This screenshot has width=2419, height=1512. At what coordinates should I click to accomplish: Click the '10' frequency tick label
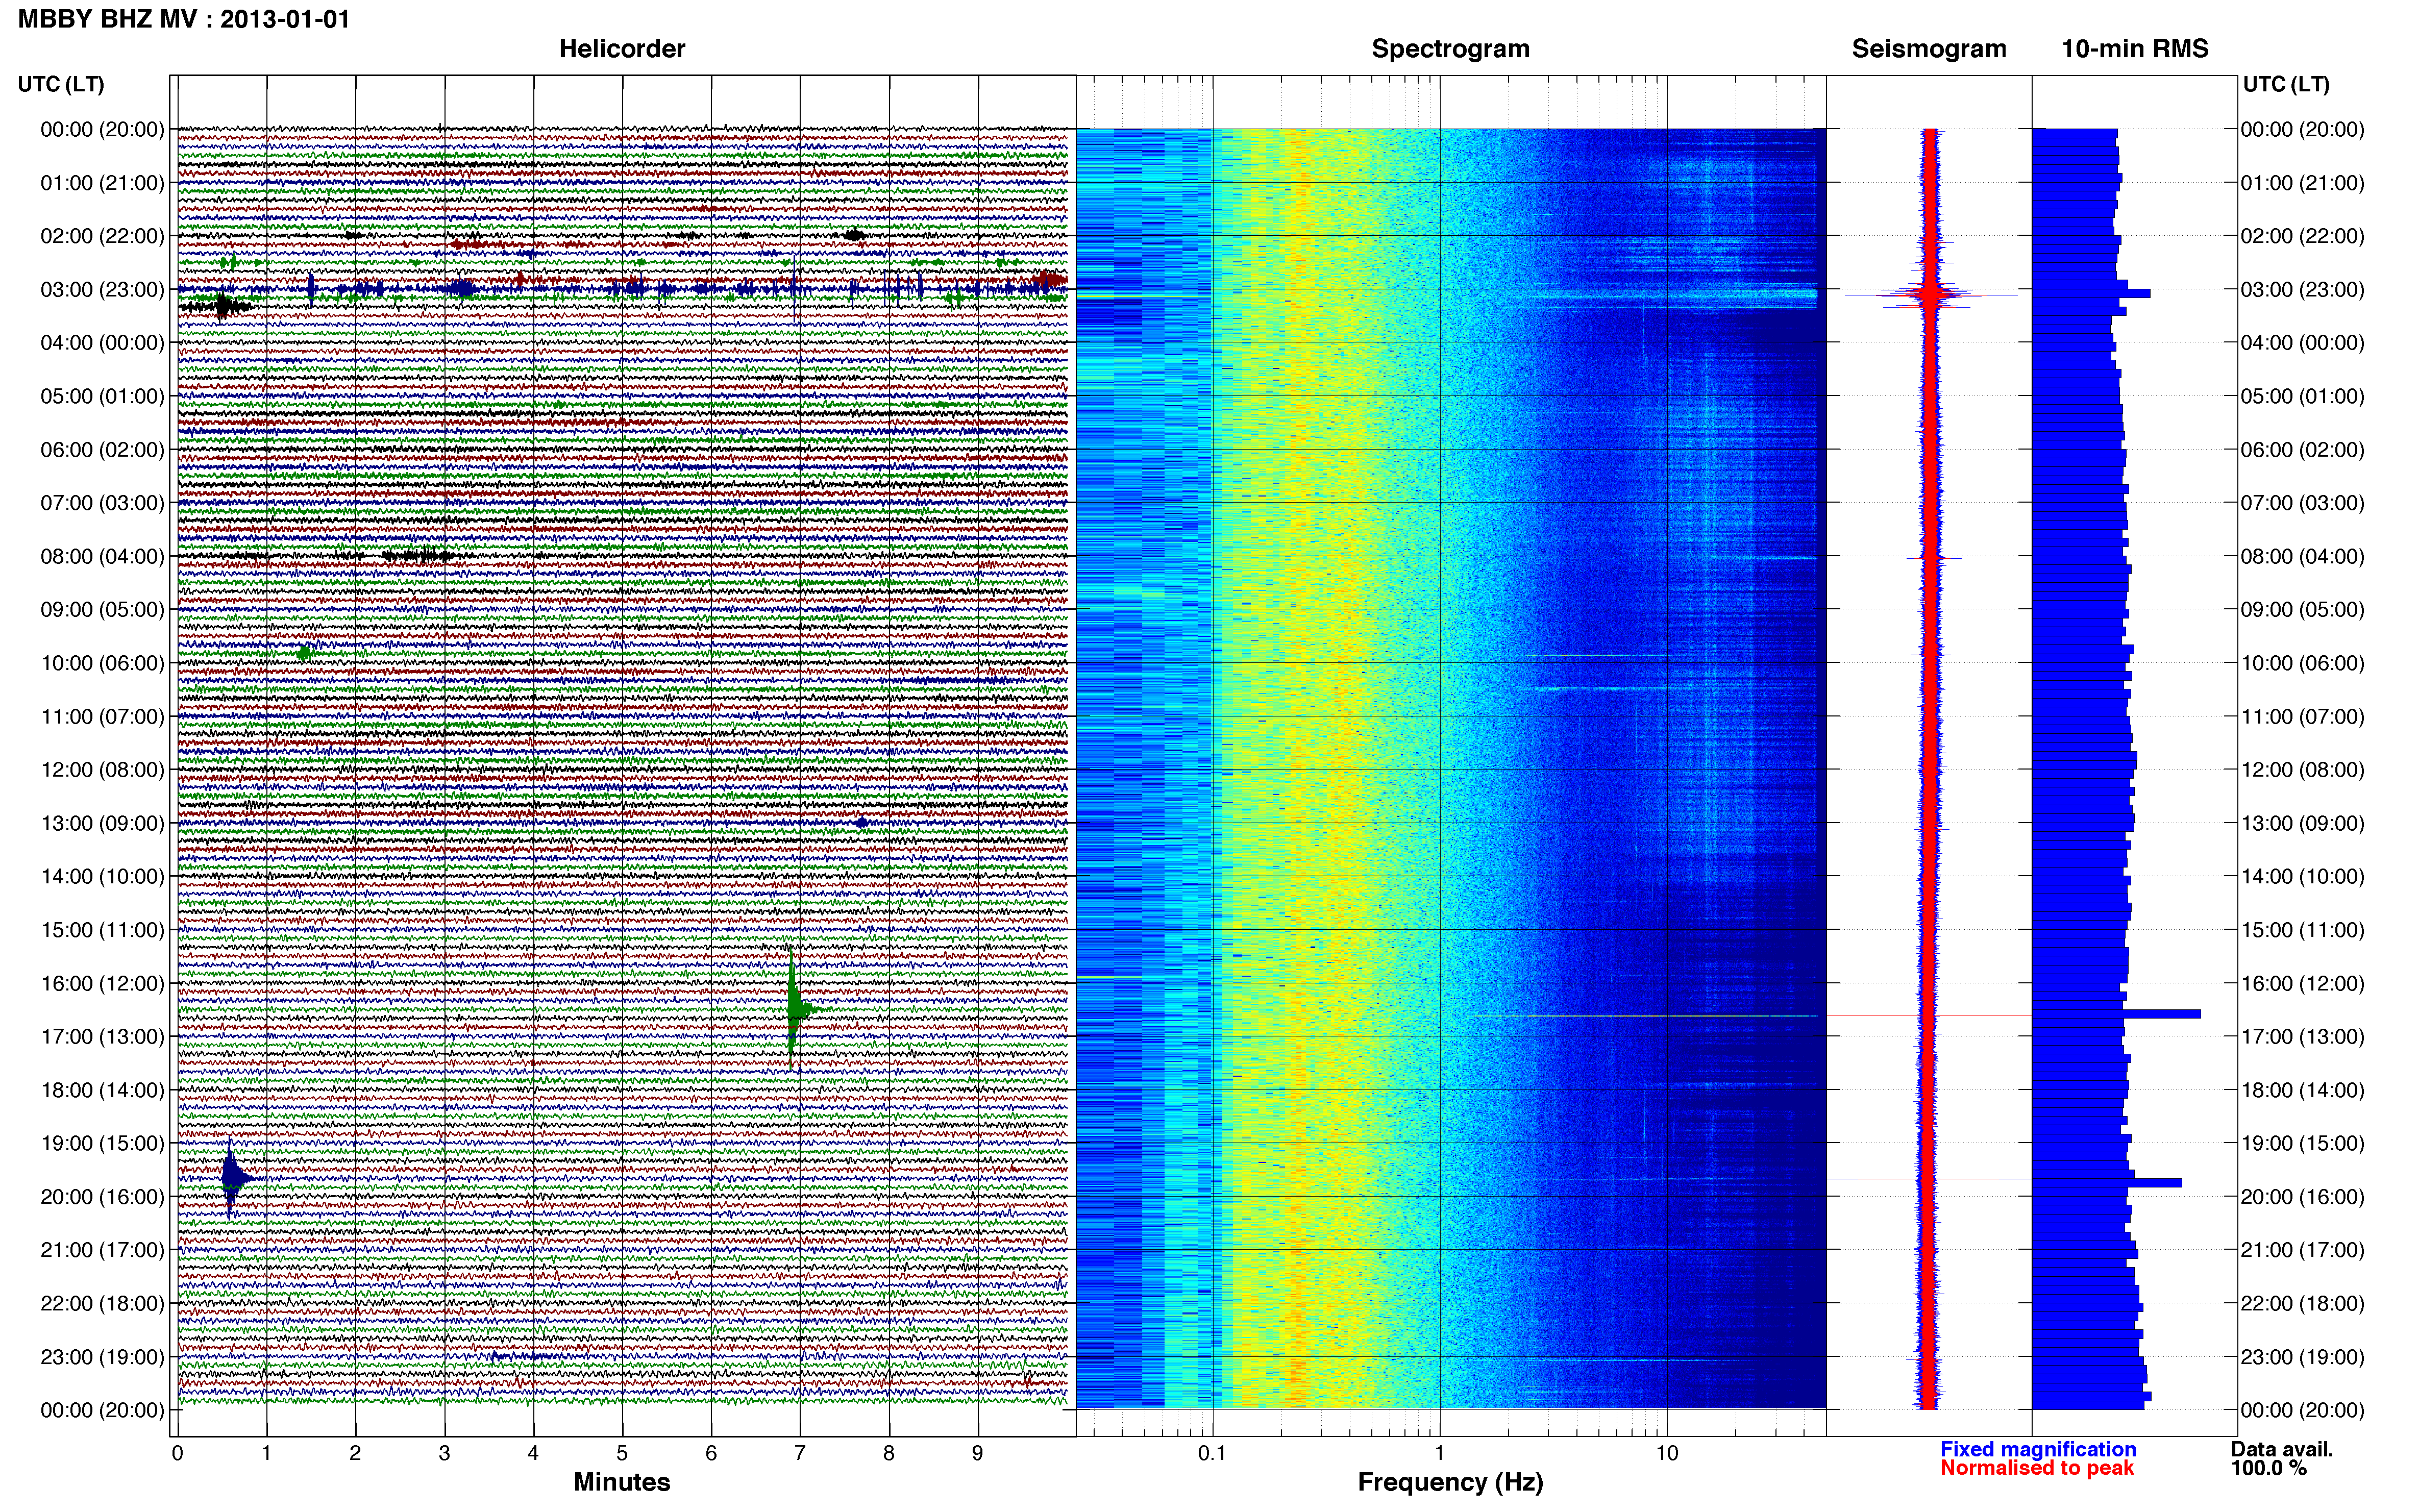pos(1667,1453)
